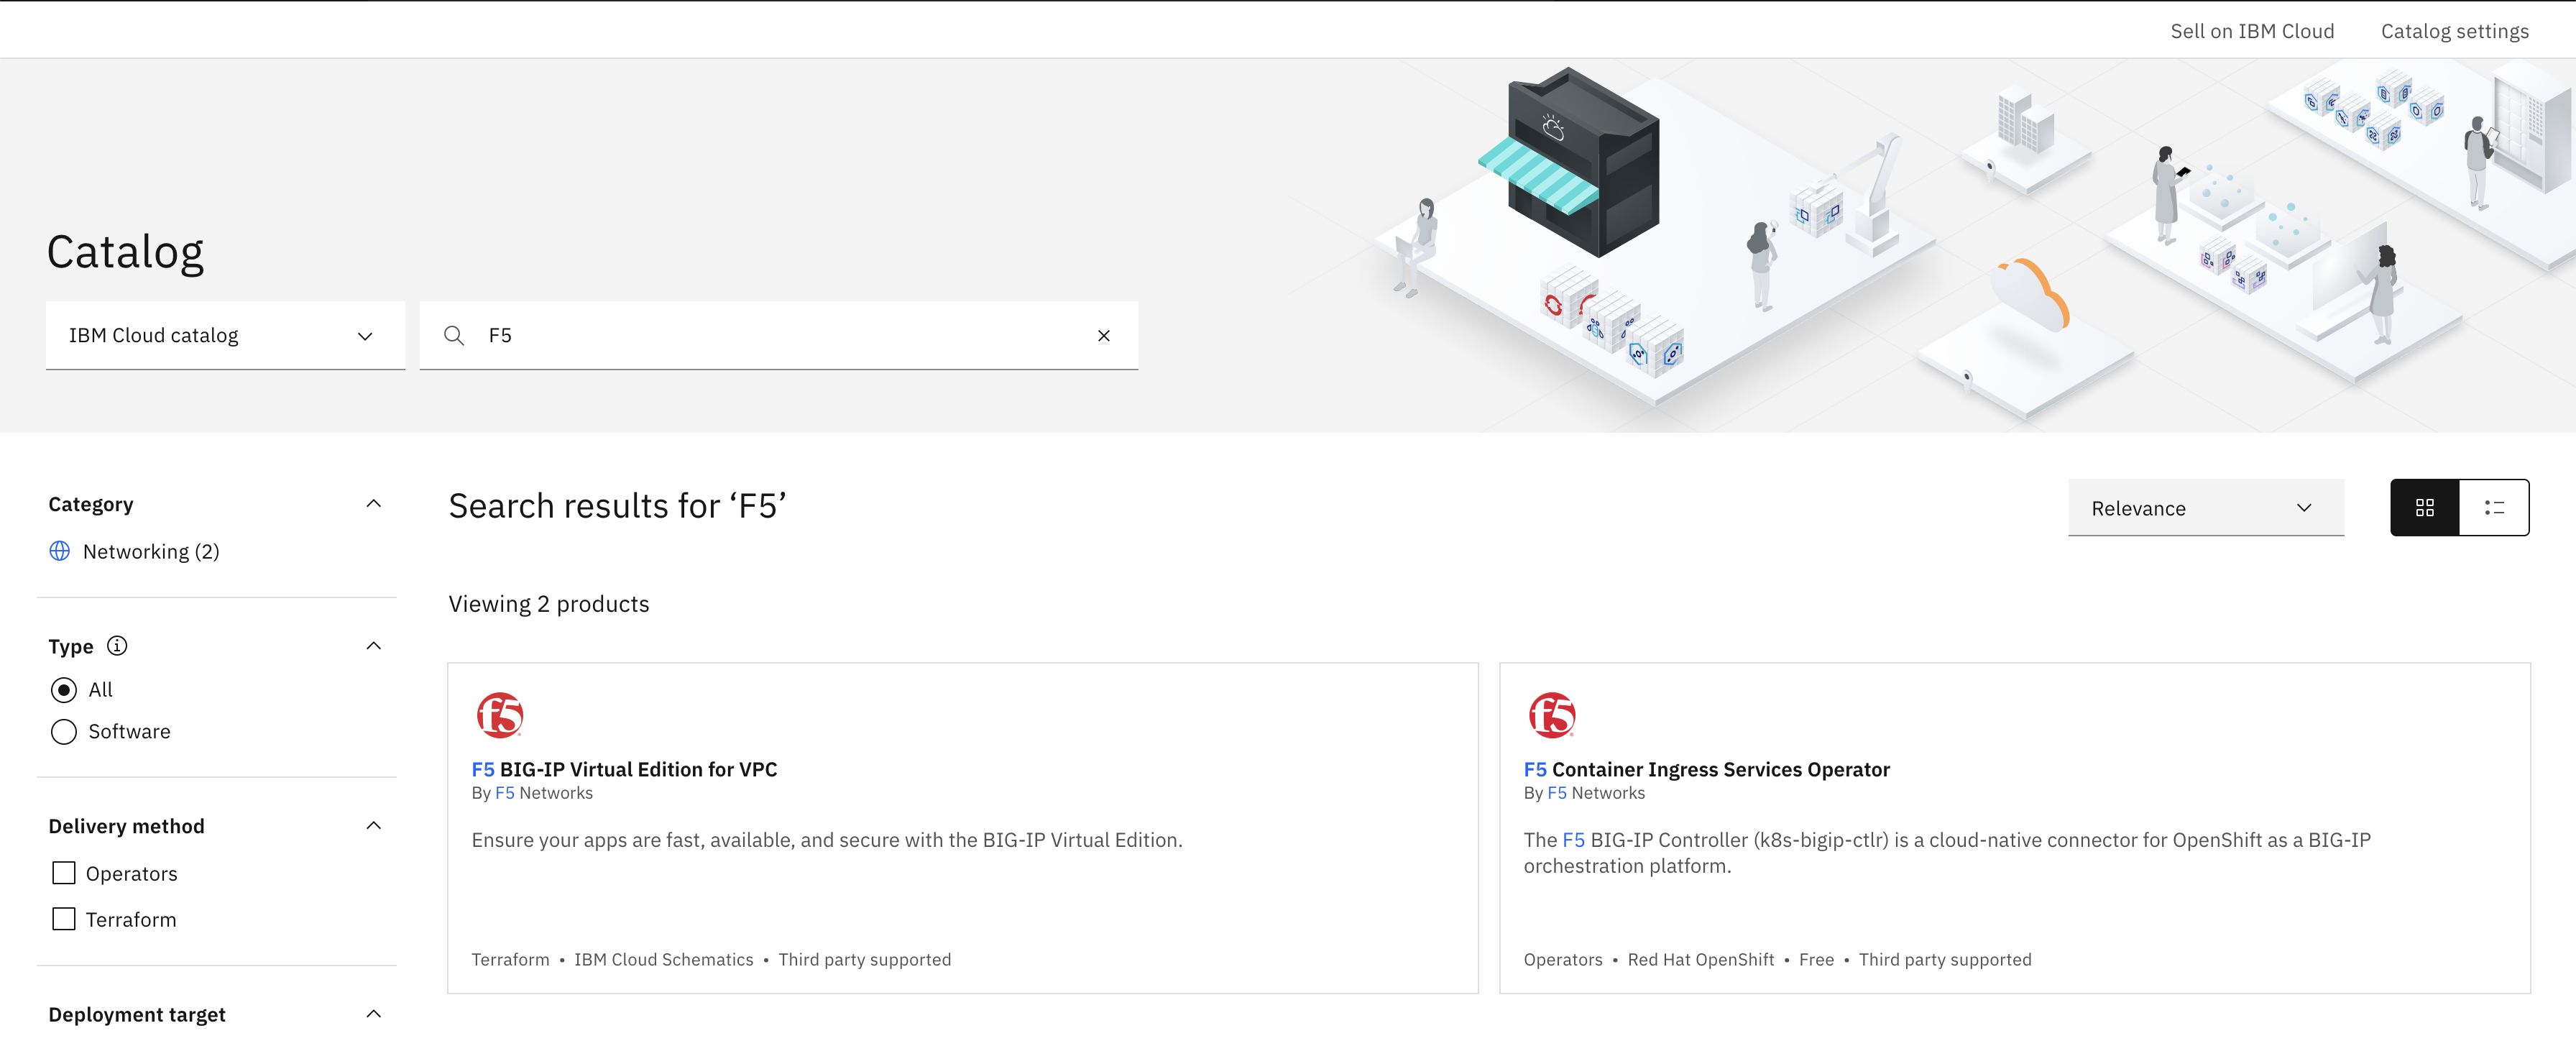Screen dimensions: 2576x1041
Task: Collapse the Category filter section
Action: point(373,504)
